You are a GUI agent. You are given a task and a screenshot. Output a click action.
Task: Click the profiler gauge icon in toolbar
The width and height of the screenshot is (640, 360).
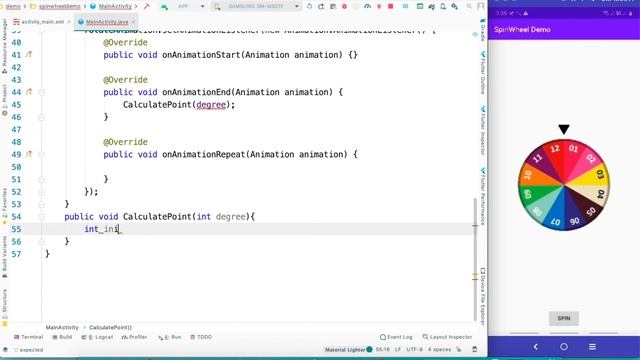367,6
